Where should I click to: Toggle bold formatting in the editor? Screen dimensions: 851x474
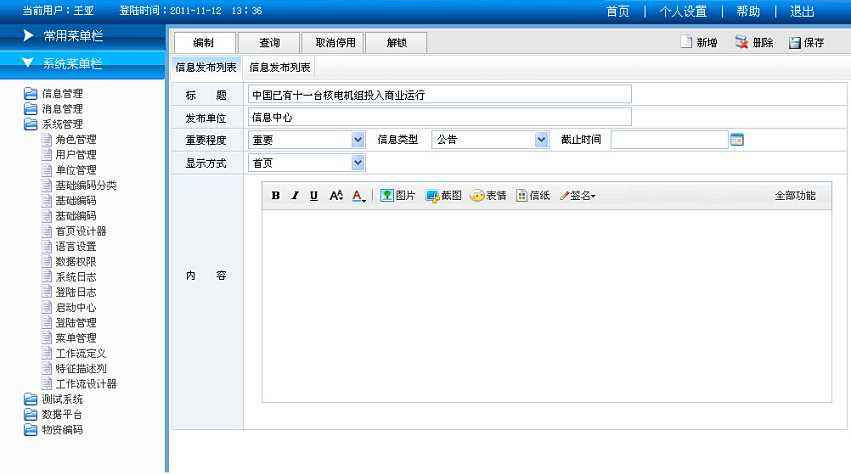[x=276, y=195]
